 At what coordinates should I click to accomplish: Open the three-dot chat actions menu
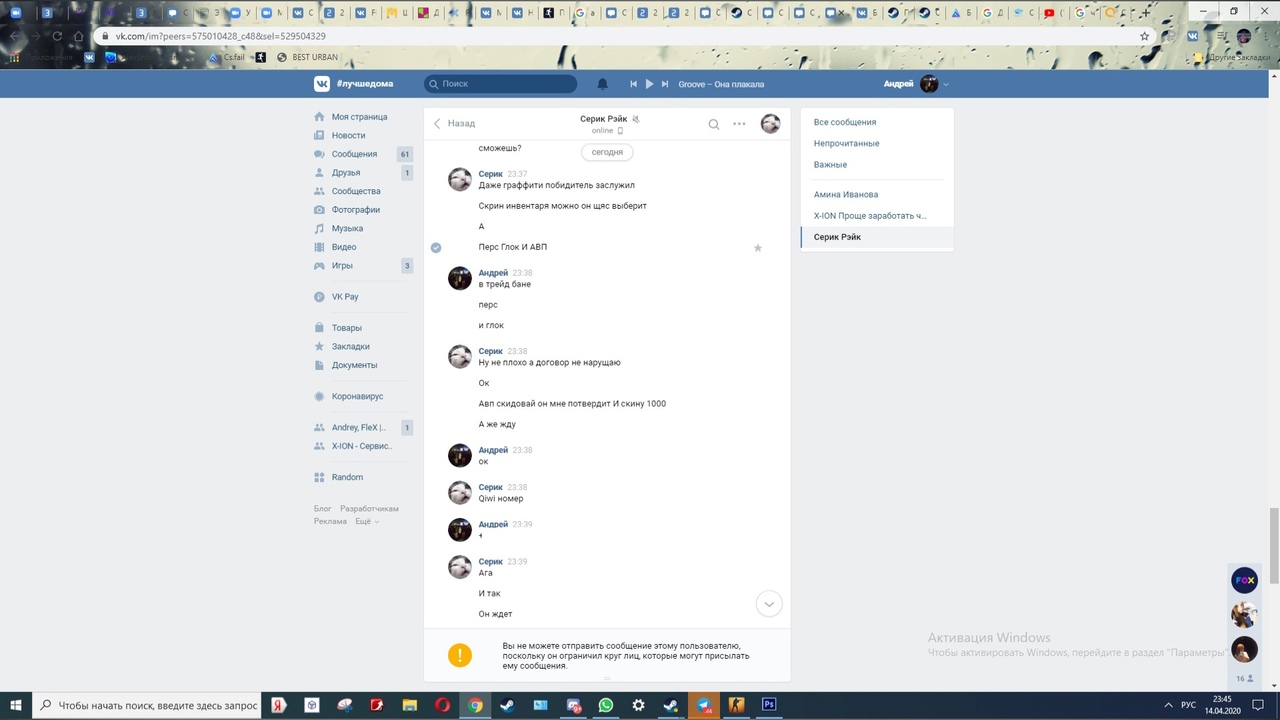(739, 124)
